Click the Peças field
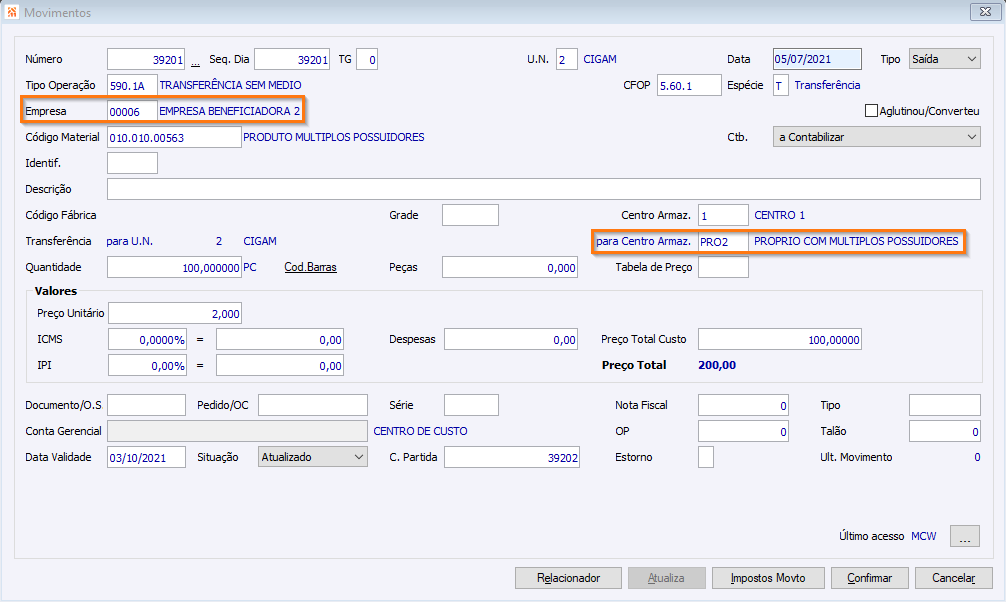1006x602 pixels. pos(509,267)
